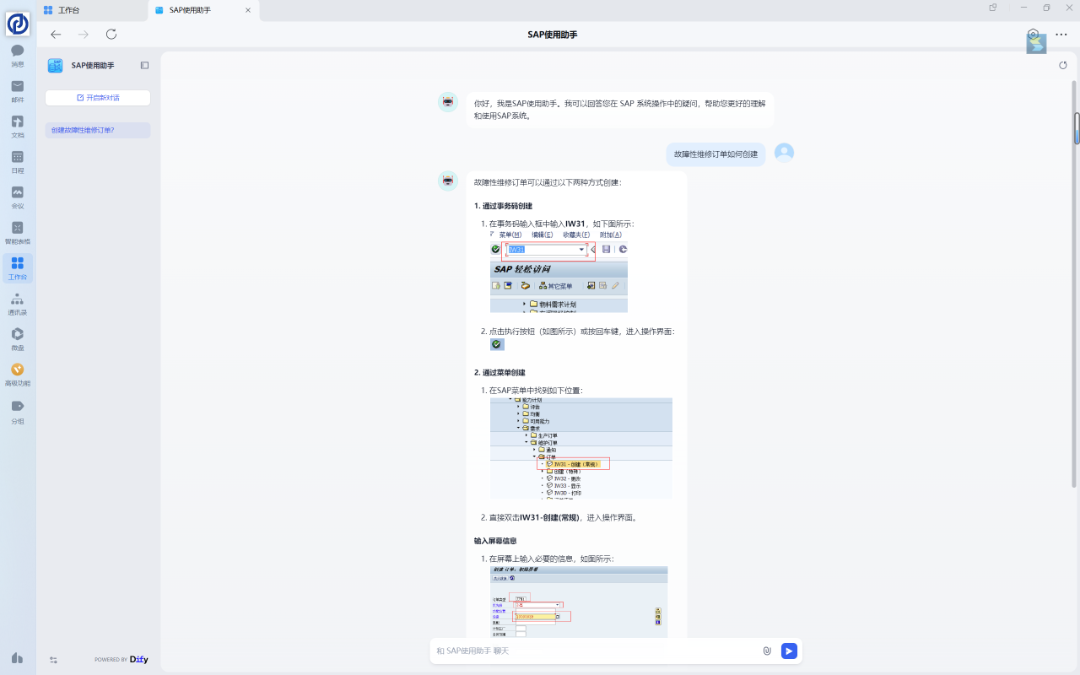Focus the 和 SAP使用助手 聊天 input box
This screenshot has height=675, width=1080.
[596, 651]
